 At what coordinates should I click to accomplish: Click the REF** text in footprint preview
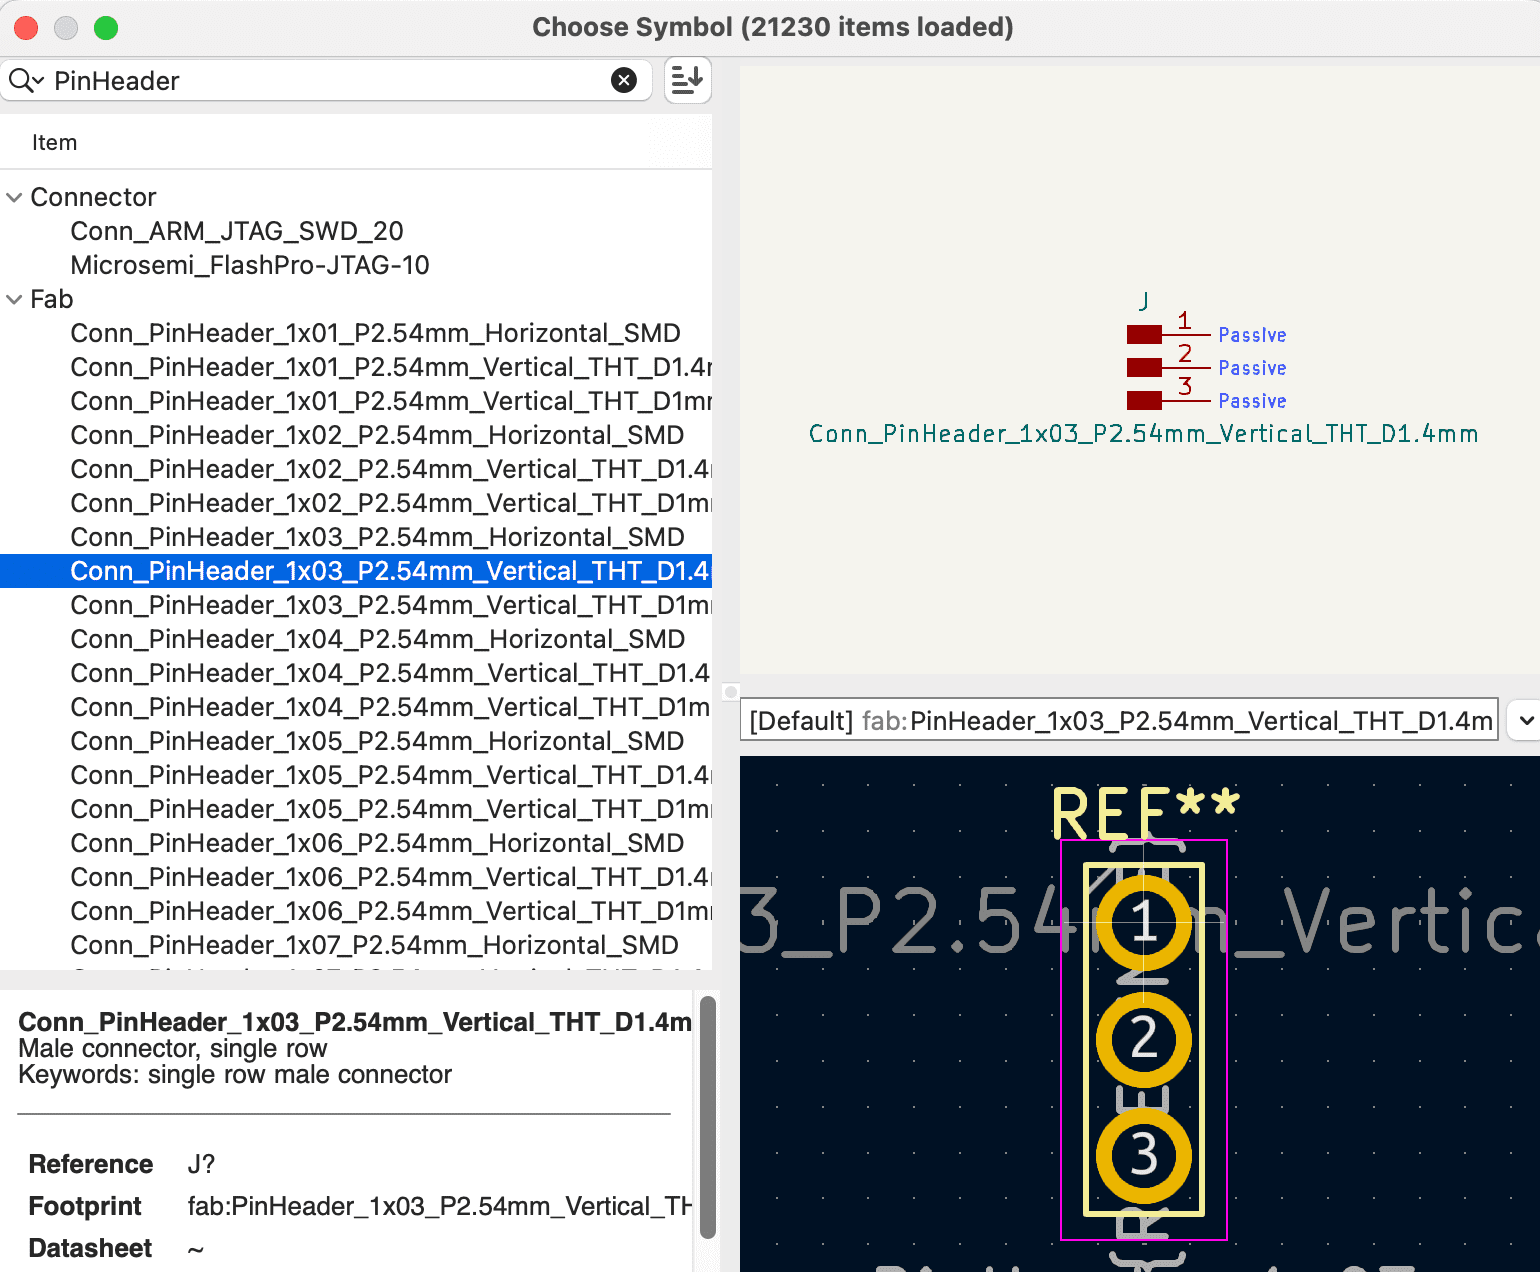[1146, 813]
